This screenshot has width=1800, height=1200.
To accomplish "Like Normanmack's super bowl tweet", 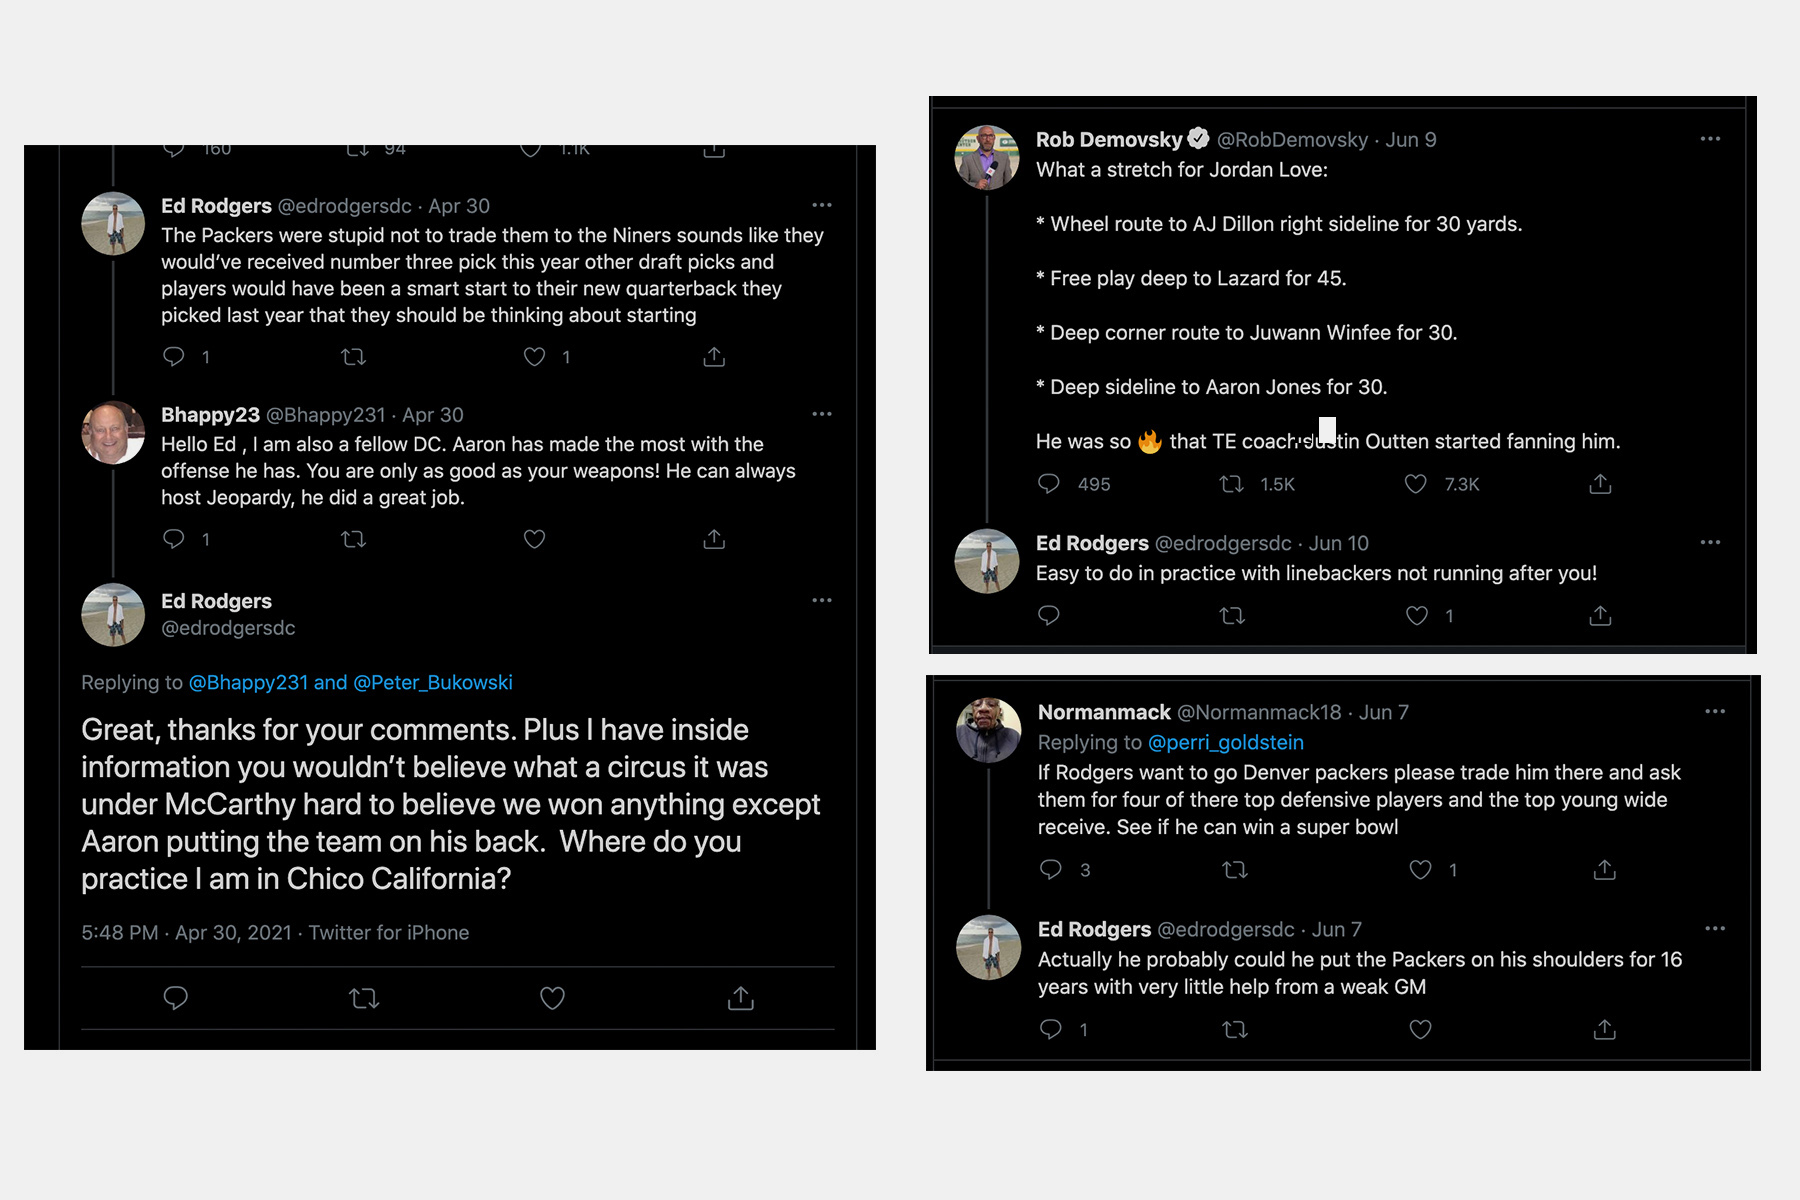I will (x=1420, y=870).
